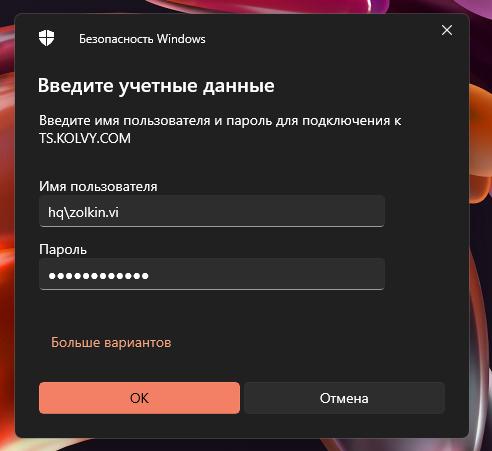Screen dimensions: 492x451
Task: Place cursor on hq\zolkin.vi username text
Action: [x=83, y=212]
